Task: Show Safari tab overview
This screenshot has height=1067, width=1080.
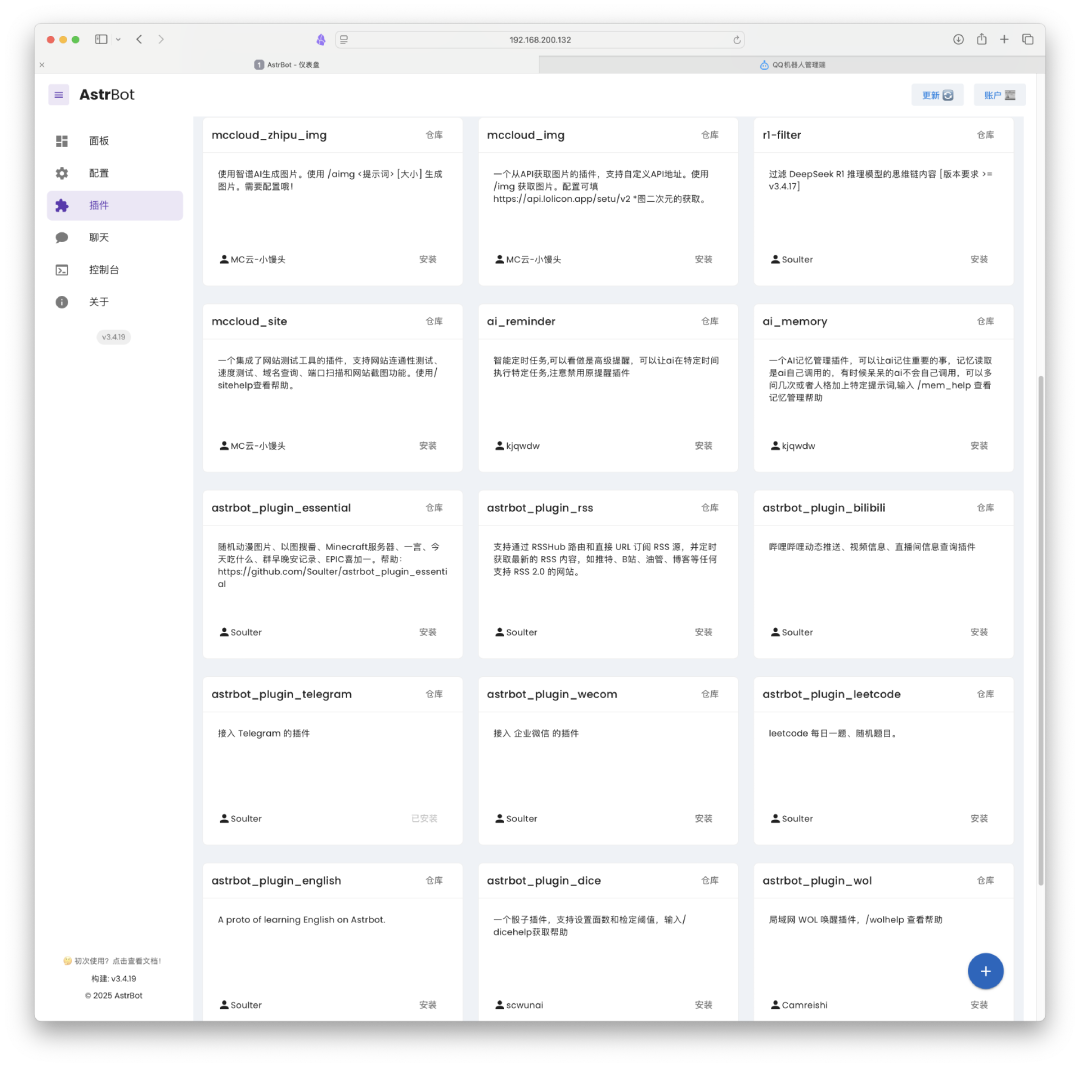Action: [x=1028, y=39]
